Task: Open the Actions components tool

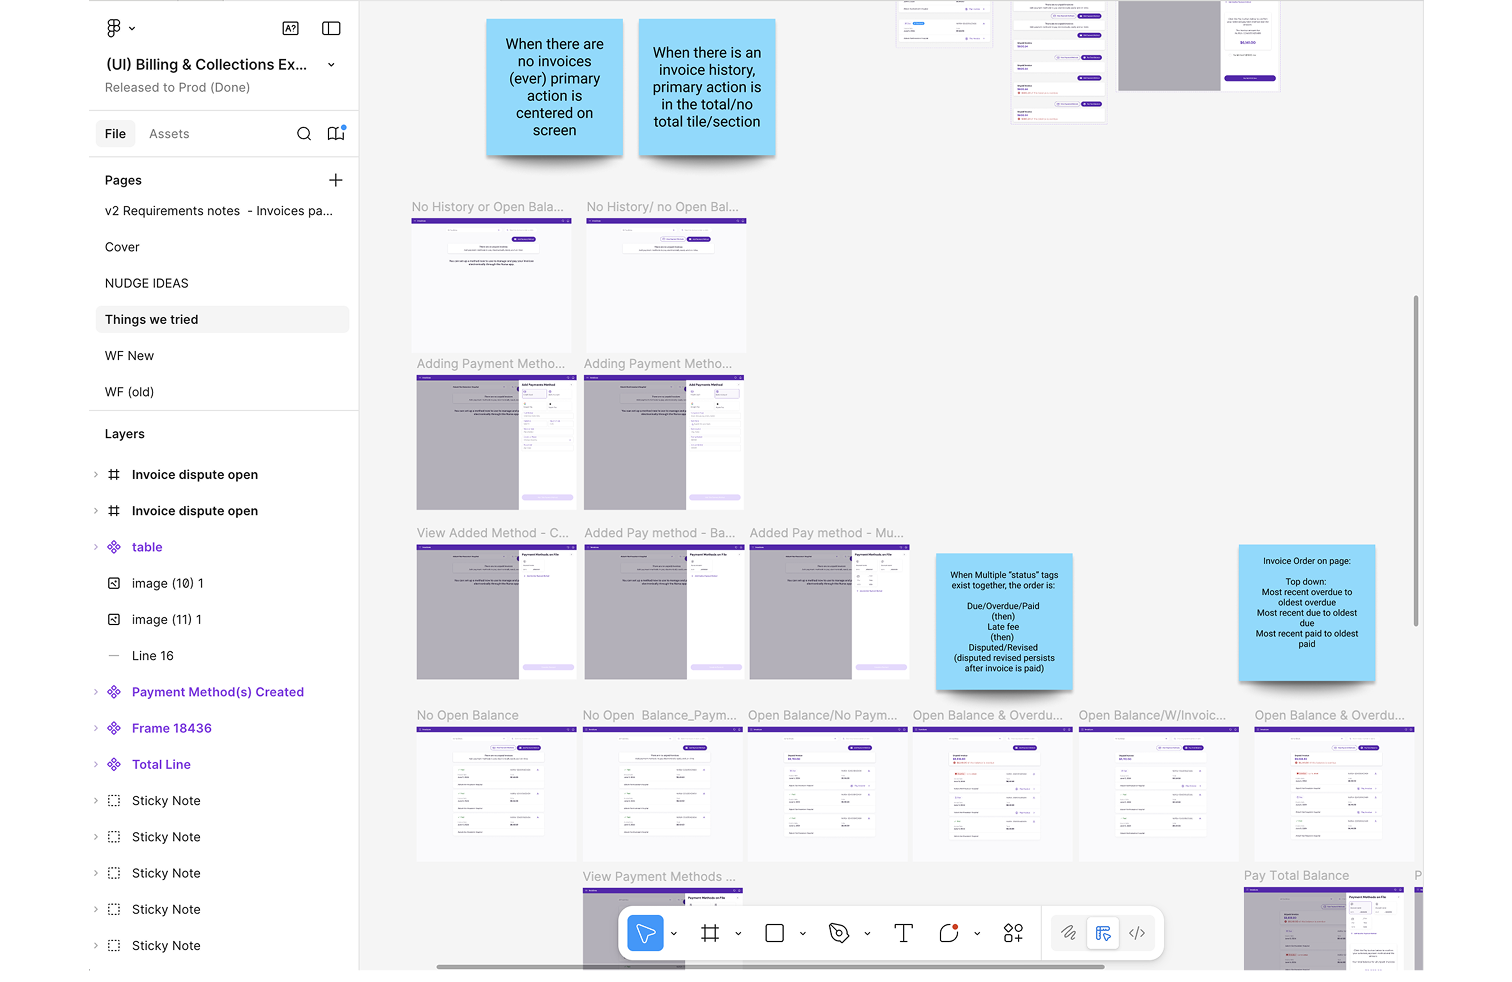Action: pos(1013,933)
